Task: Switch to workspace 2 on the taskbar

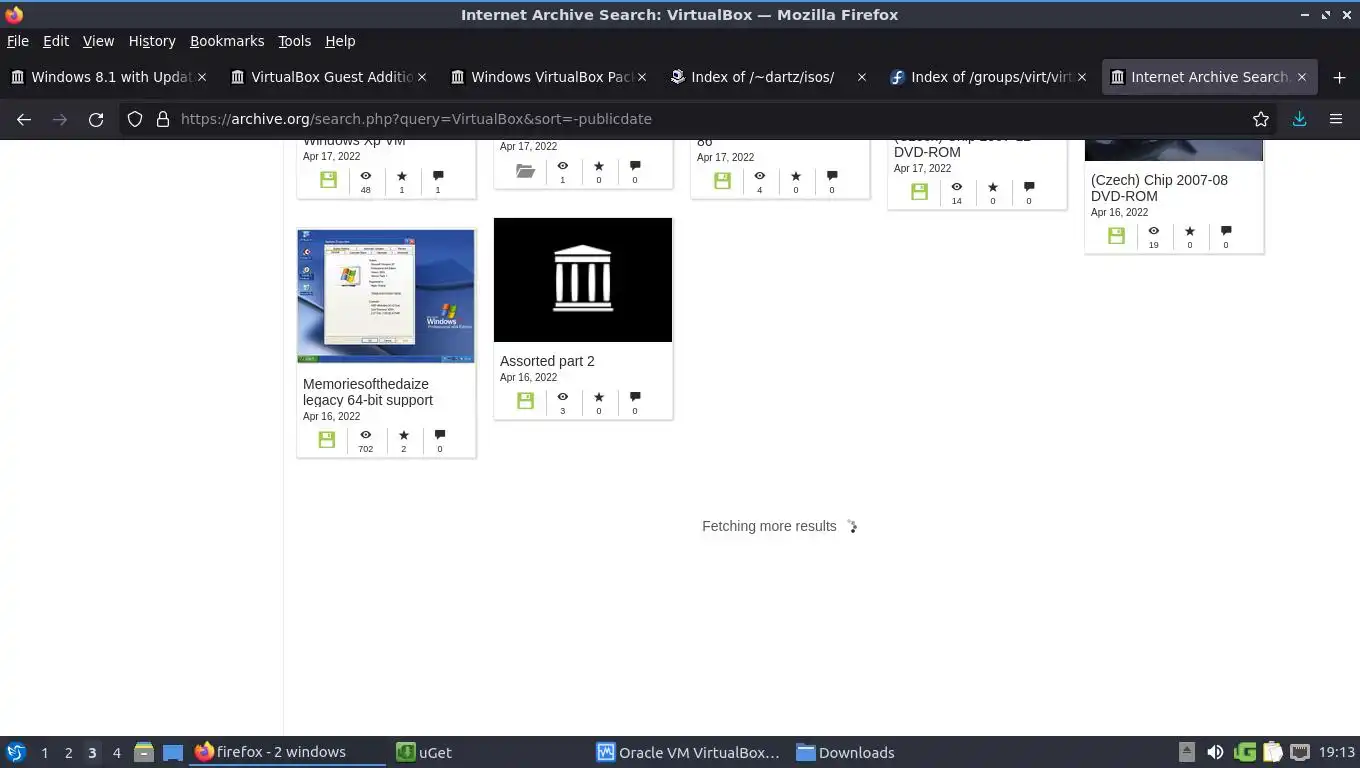Action: coord(68,753)
